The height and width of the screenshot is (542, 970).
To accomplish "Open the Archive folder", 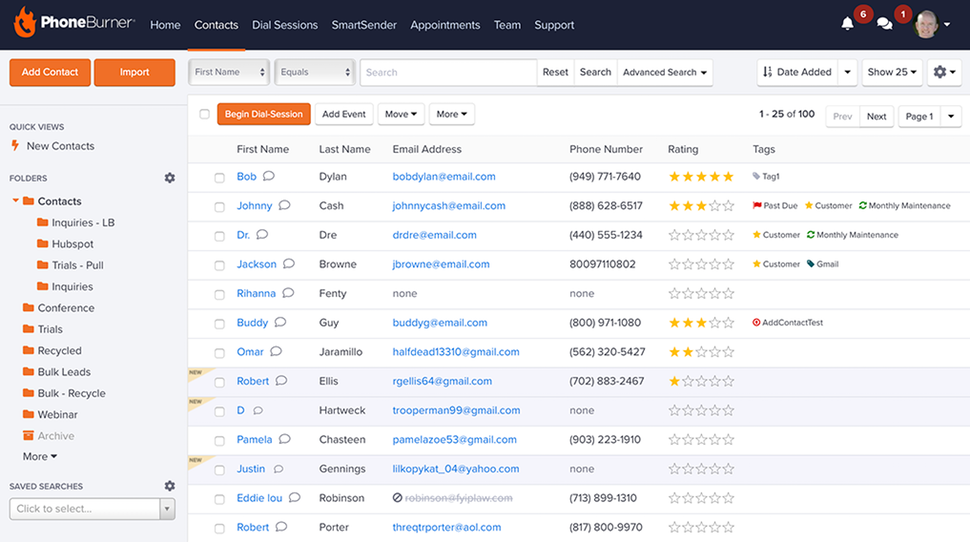I will tap(55, 436).
